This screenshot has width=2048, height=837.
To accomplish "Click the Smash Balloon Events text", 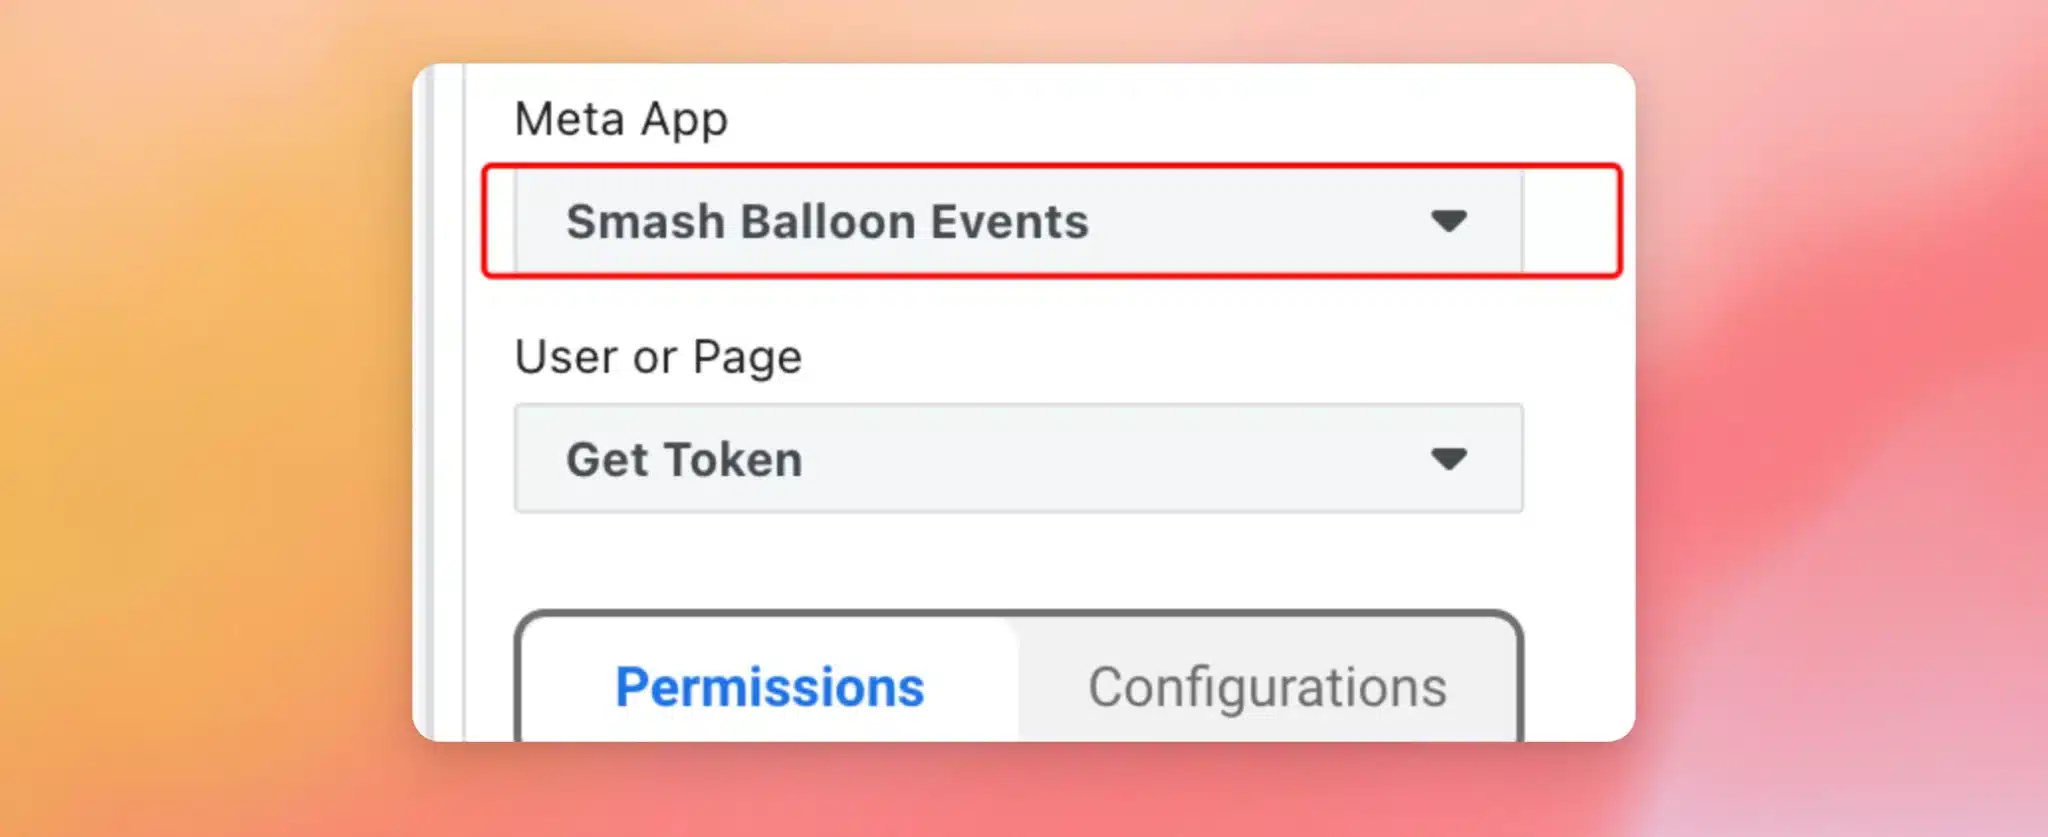I will (827, 221).
